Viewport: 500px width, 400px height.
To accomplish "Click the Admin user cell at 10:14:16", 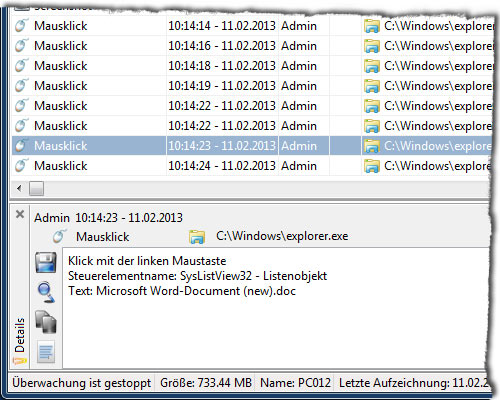I will [x=299, y=46].
